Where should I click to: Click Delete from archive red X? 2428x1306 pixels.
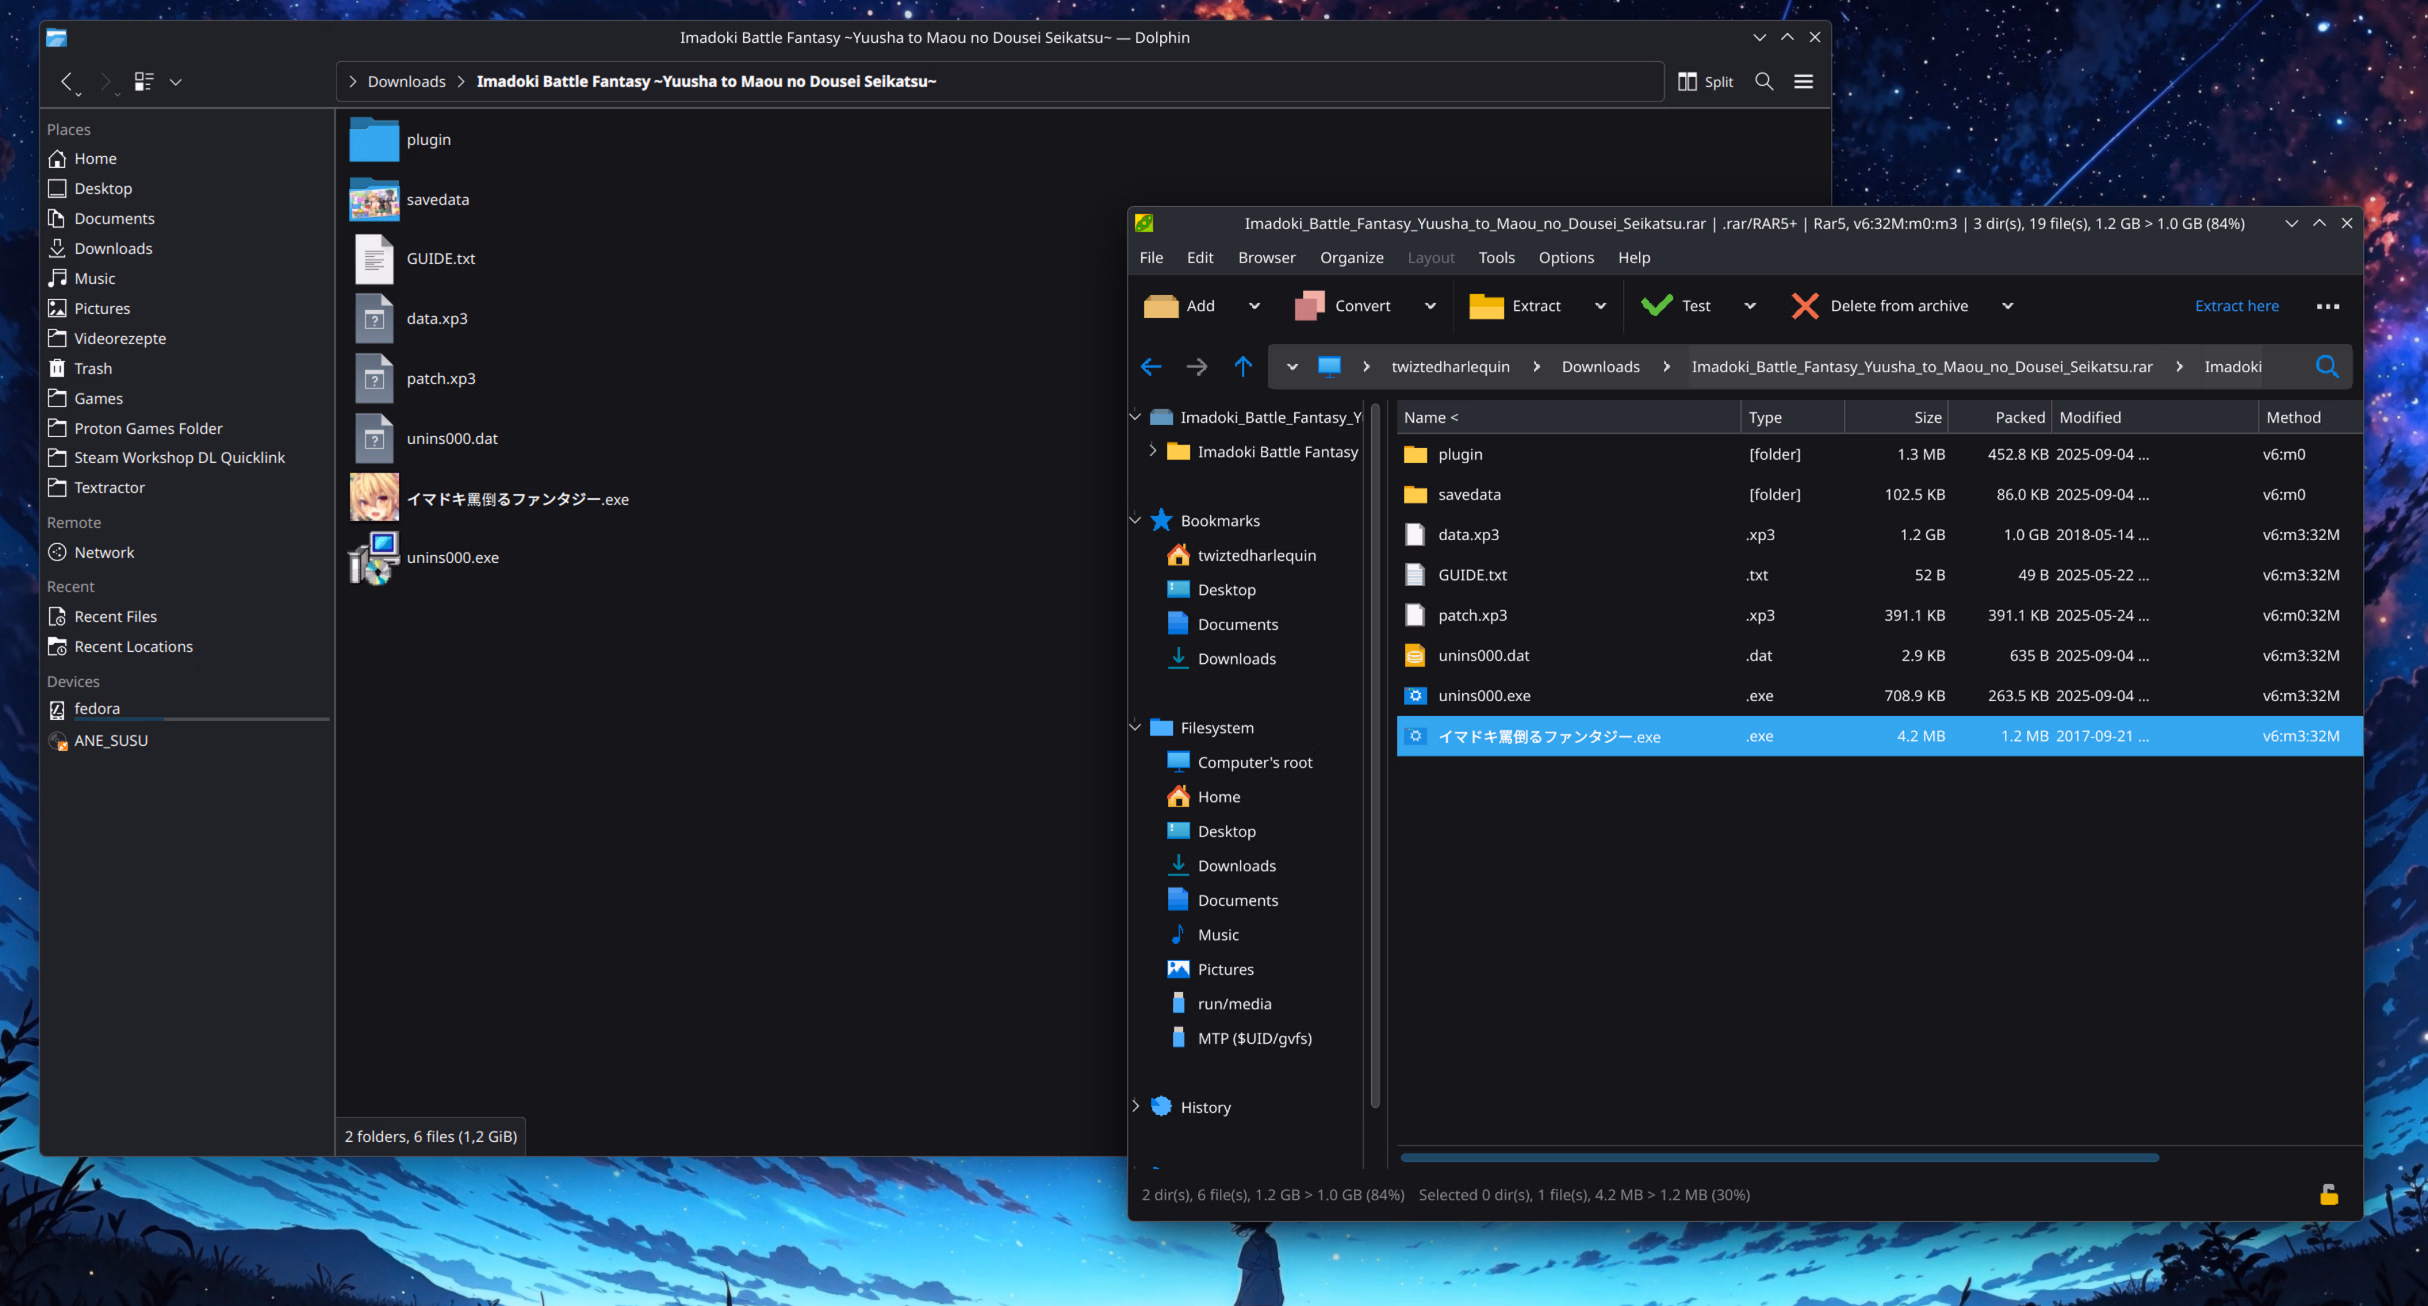[x=1804, y=306]
